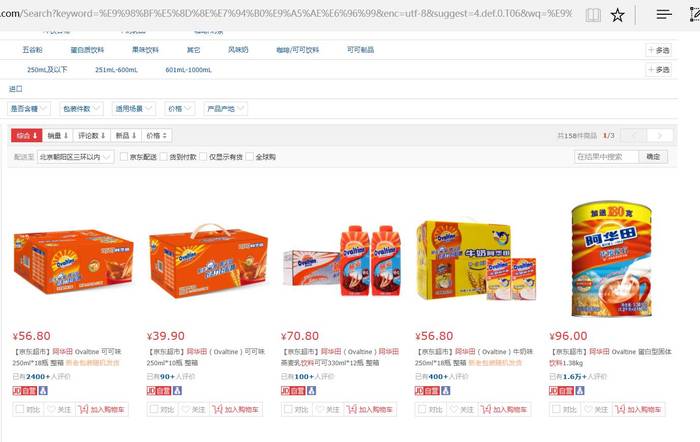Select the 评论数 sorting tab

point(92,135)
